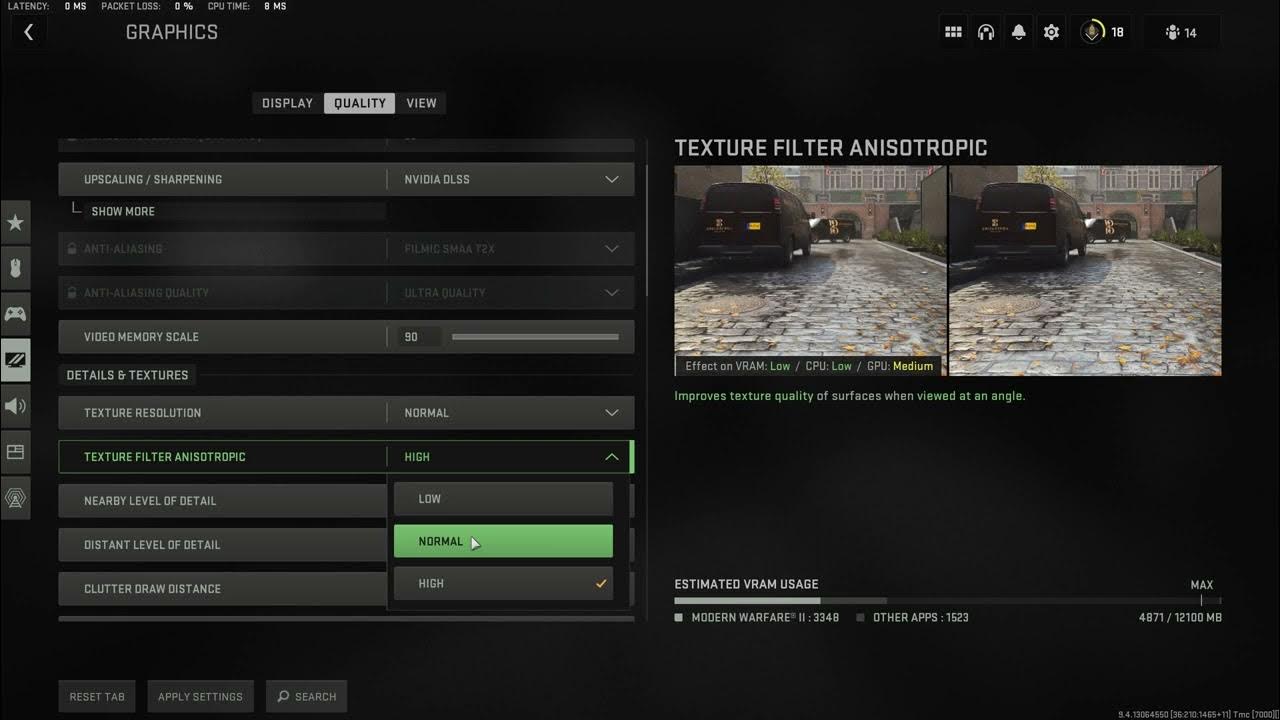Click the NVIDIA DLSS value
1280x720 pixels.
tap(437, 179)
